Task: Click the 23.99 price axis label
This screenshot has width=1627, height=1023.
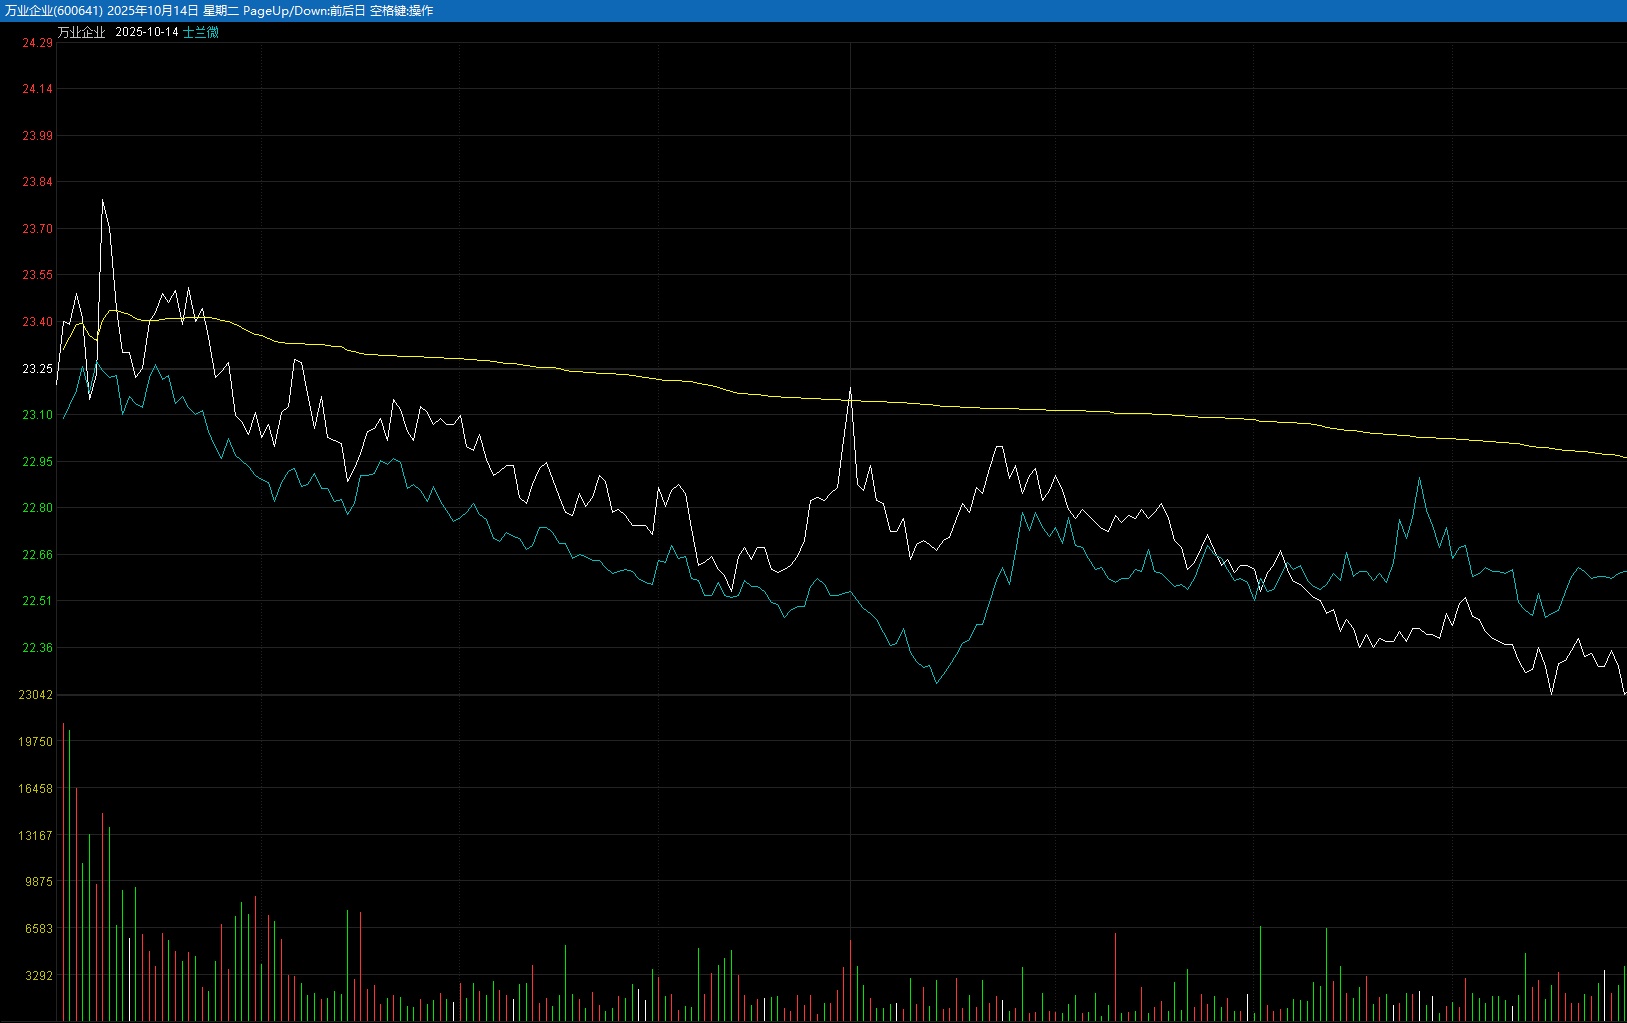Action: point(38,136)
